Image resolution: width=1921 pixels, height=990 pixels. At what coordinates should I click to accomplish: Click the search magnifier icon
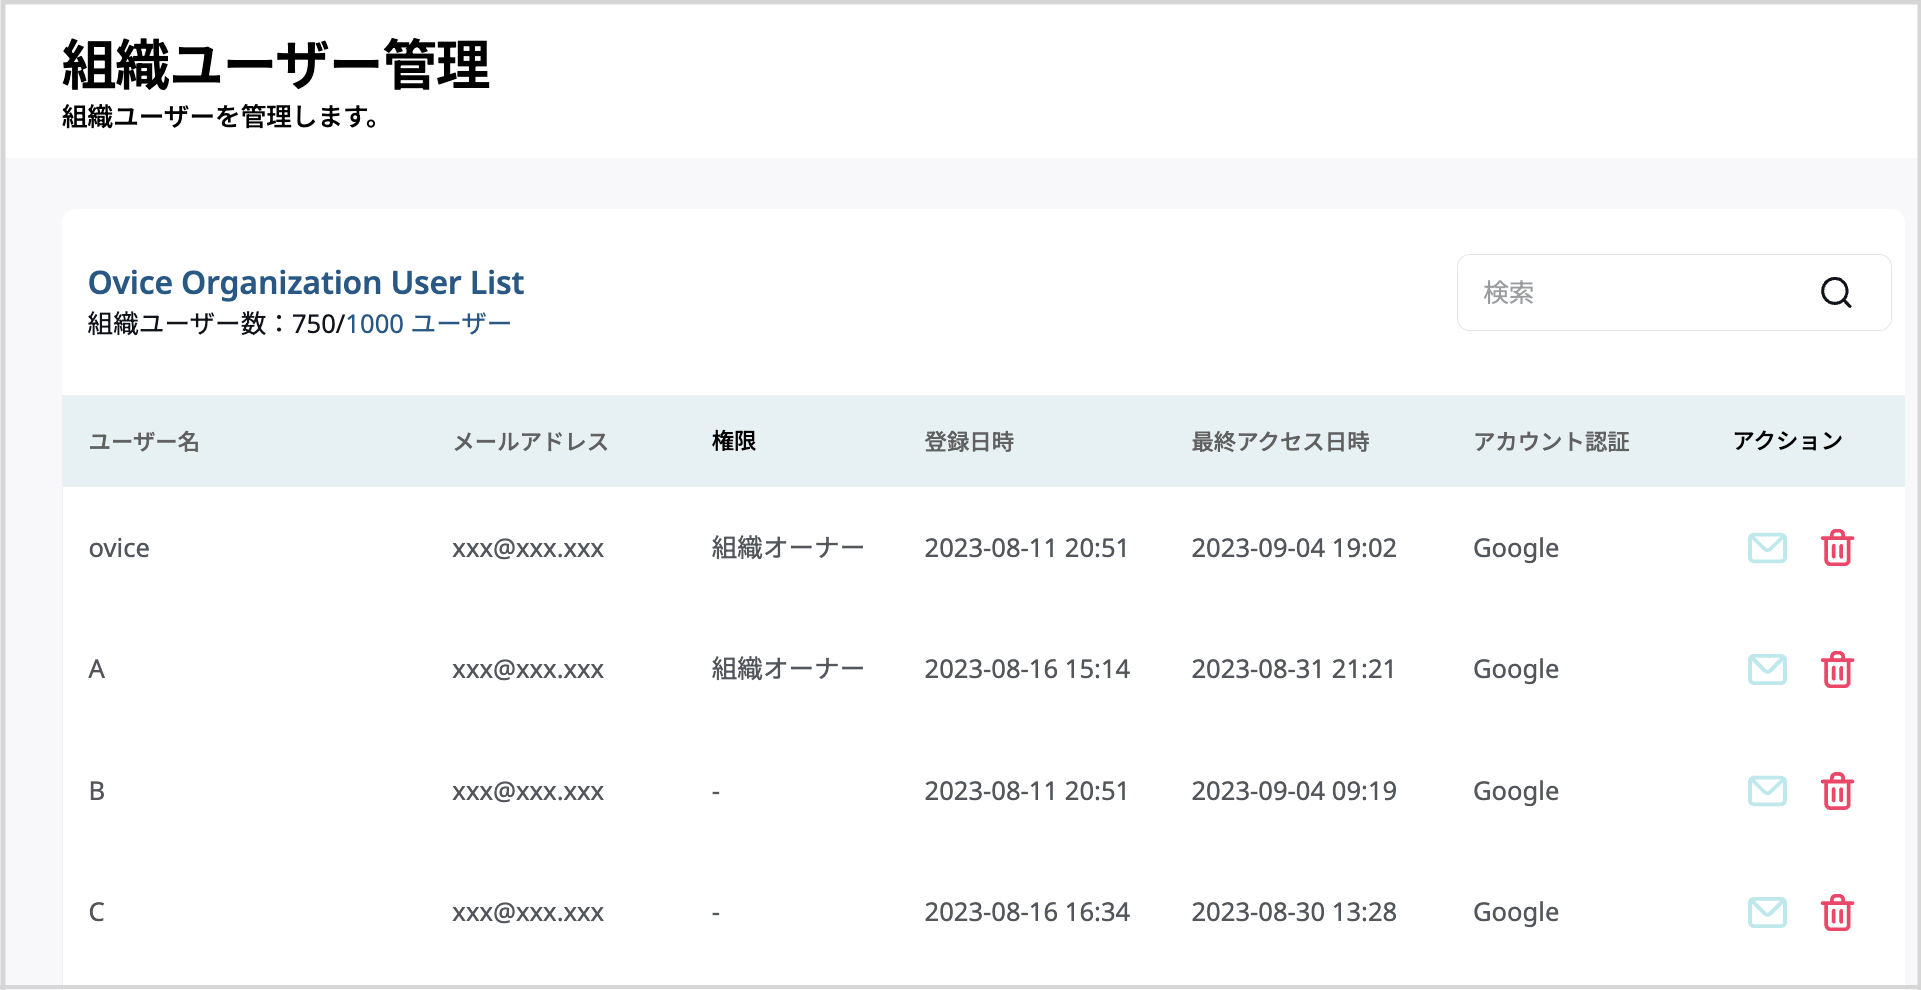[x=1836, y=293]
